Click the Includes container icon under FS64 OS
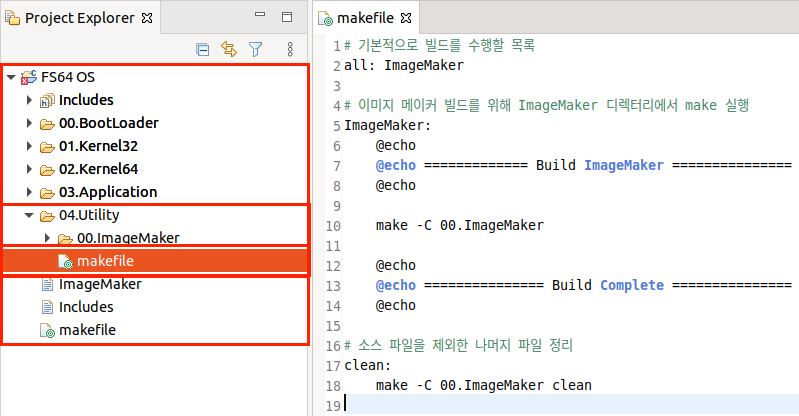This screenshot has height=416, width=799. [x=47, y=100]
